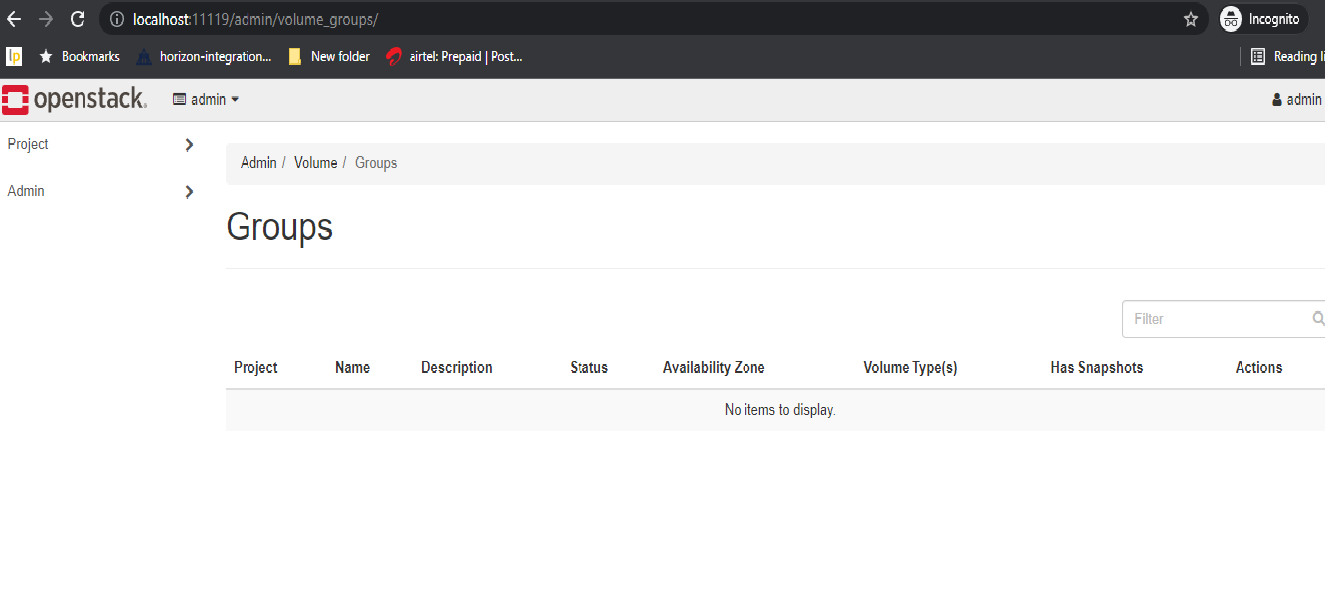
Task: Click the OpenStack logo
Action: (x=75, y=100)
